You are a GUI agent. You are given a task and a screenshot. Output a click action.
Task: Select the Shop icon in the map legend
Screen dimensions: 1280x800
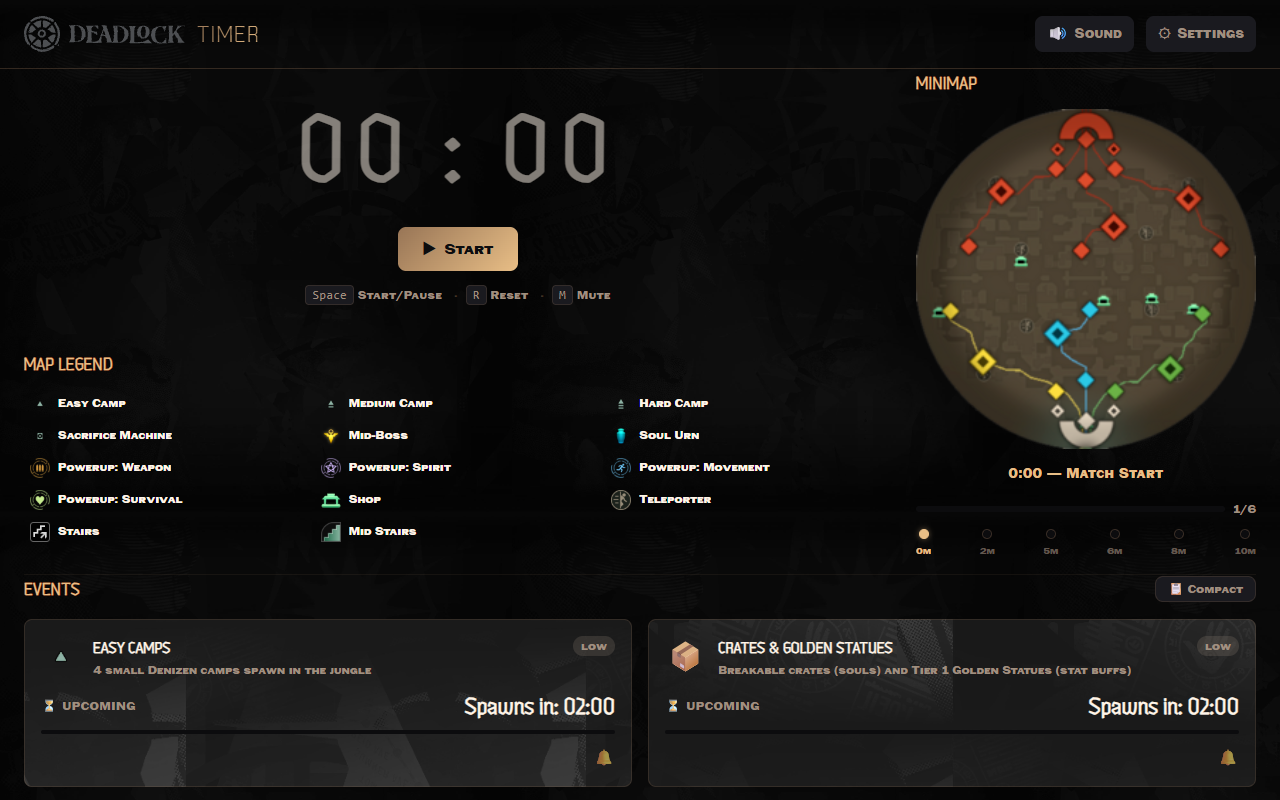click(x=330, y=499)
